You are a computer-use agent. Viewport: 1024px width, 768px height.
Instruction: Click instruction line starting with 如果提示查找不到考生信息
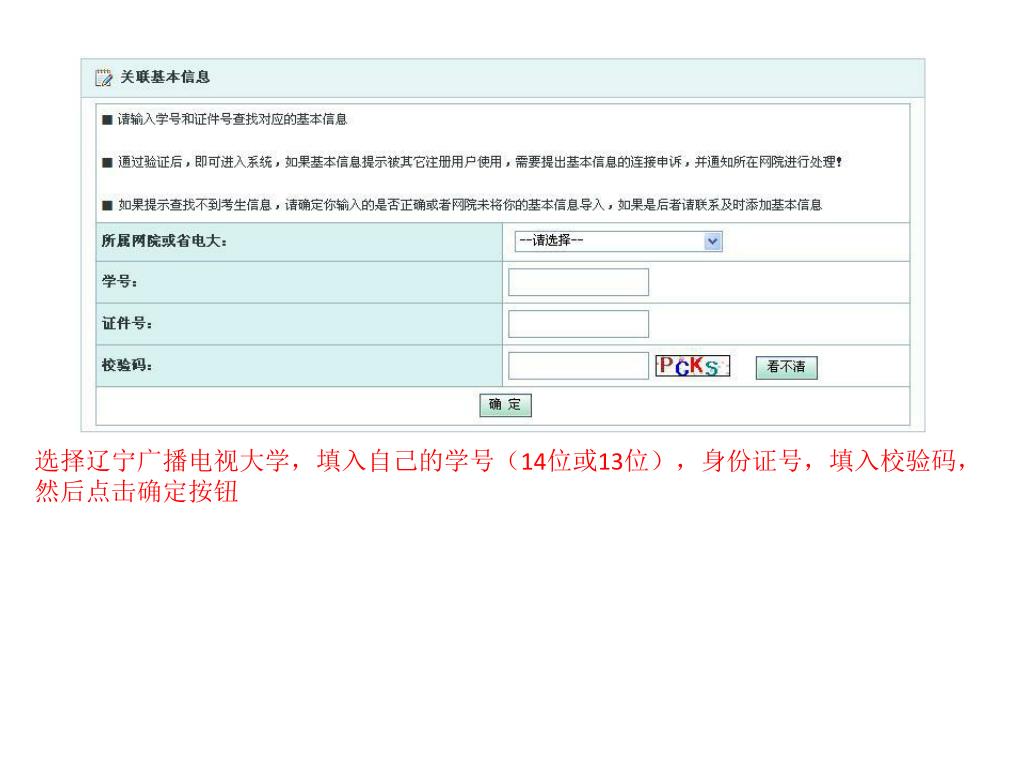coord(470,205)
